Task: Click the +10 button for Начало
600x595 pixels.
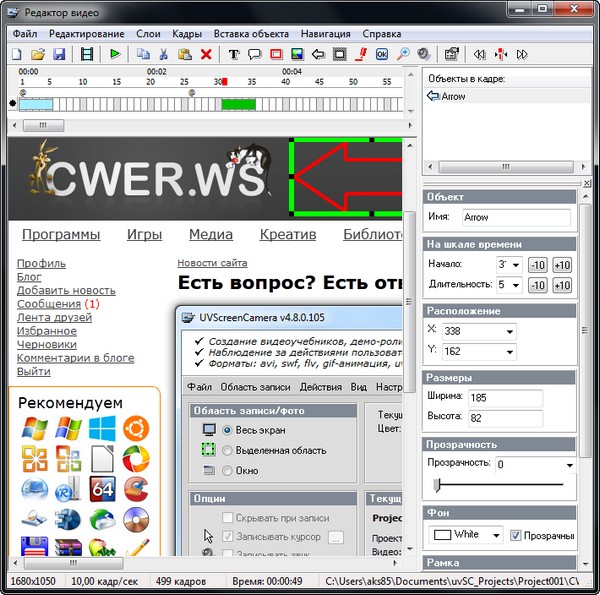Action: point(562,265)
